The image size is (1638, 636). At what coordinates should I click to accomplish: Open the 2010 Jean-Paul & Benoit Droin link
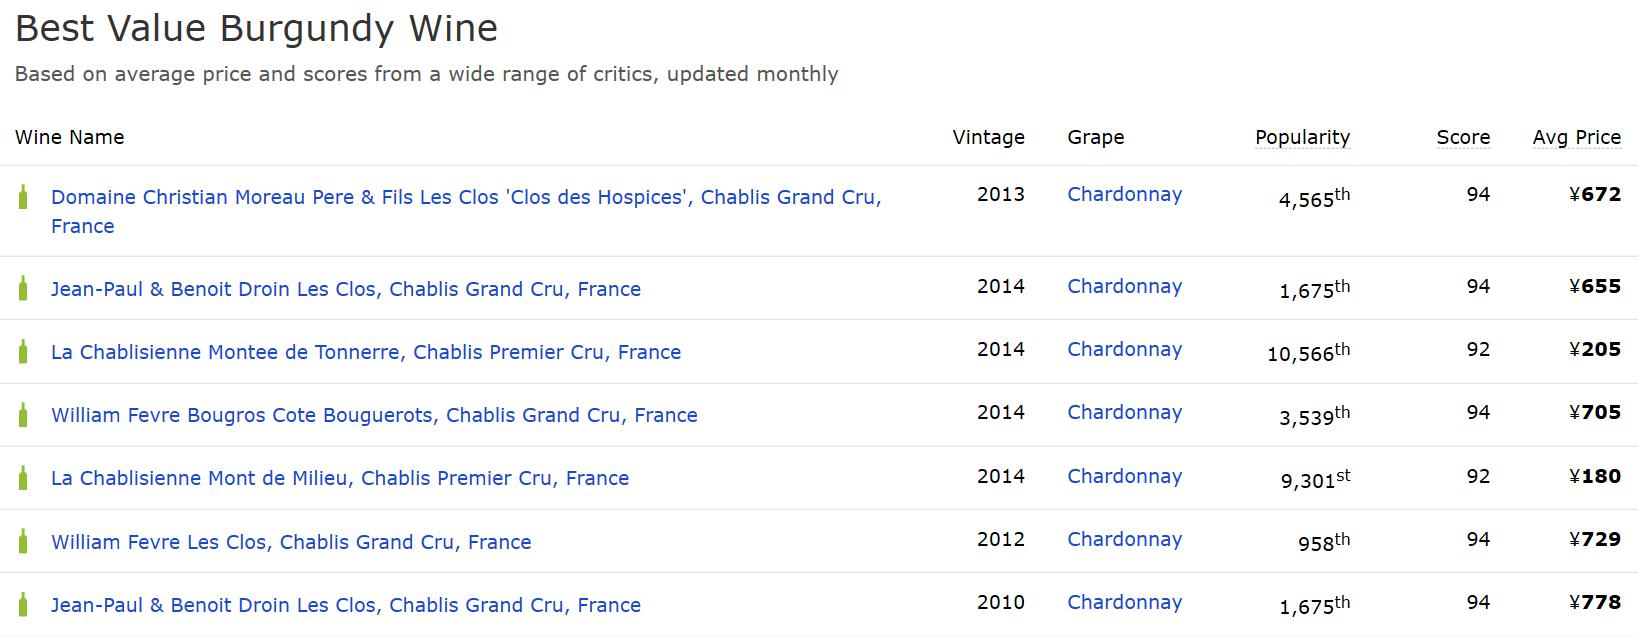pos(345,605)
